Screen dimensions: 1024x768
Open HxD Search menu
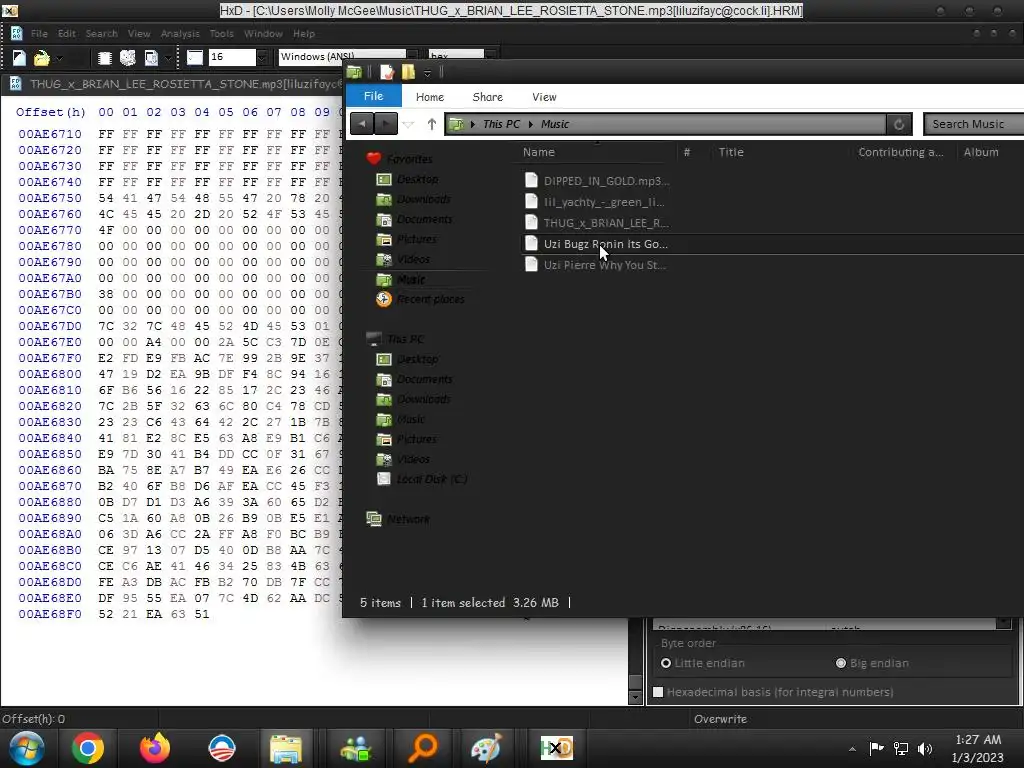[x=101, y=33]
